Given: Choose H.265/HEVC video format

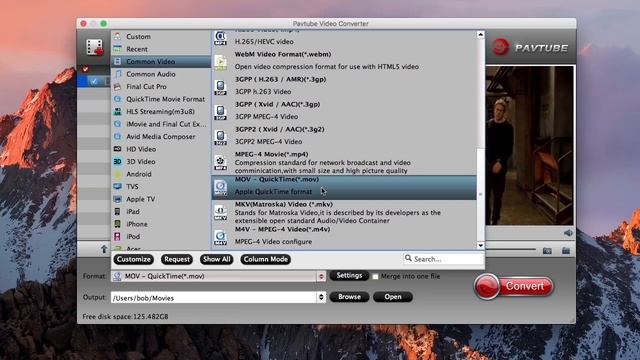Looking at the screenshot, I should (344, 39).
